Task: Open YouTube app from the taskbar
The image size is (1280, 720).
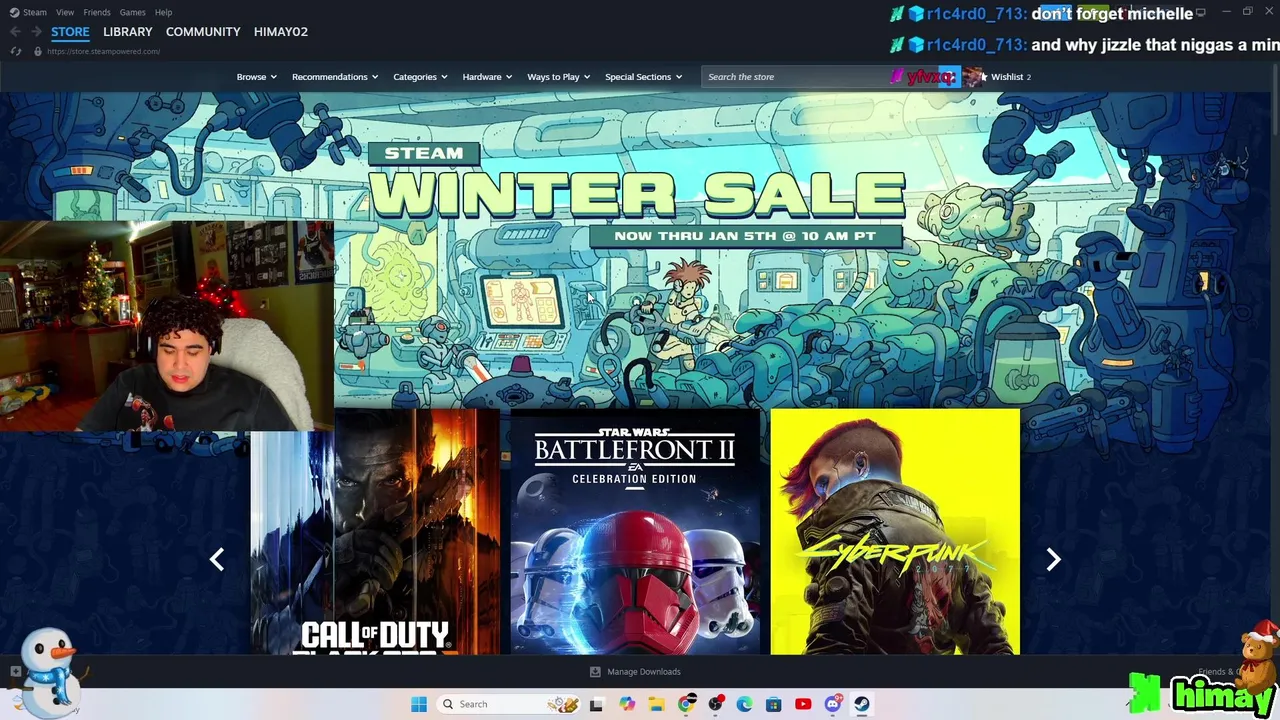Action: (803, 704)
